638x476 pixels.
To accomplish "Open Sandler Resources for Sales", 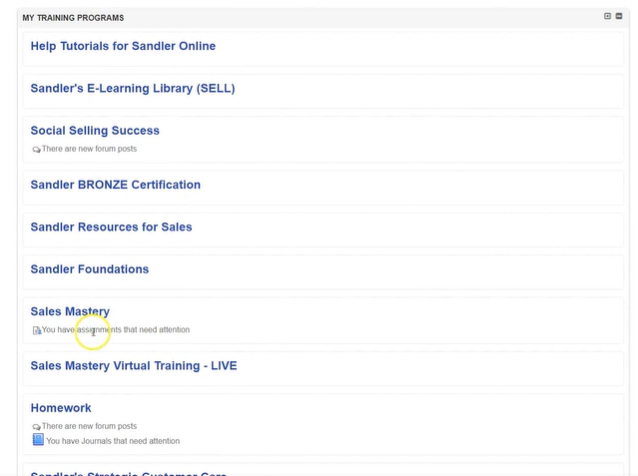I will (x=111, y=227).
